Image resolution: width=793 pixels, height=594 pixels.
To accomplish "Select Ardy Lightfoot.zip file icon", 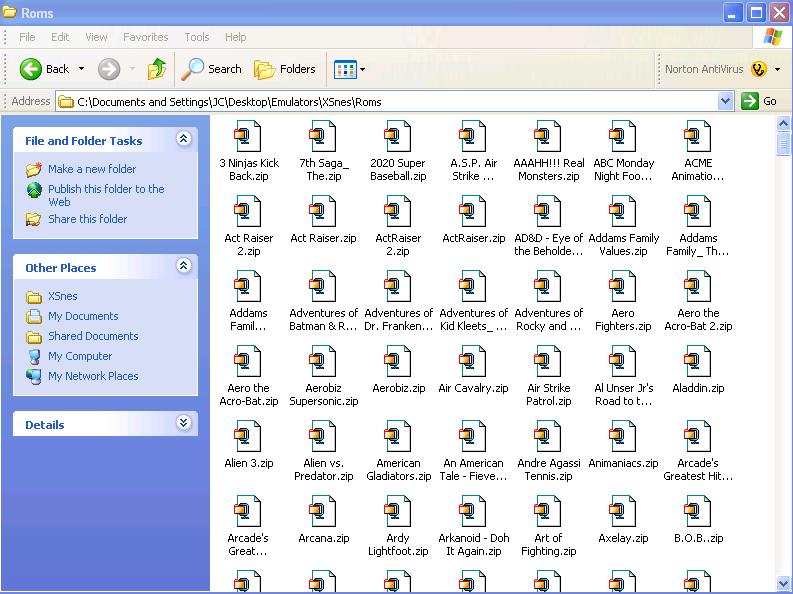I will pos(398,511).
